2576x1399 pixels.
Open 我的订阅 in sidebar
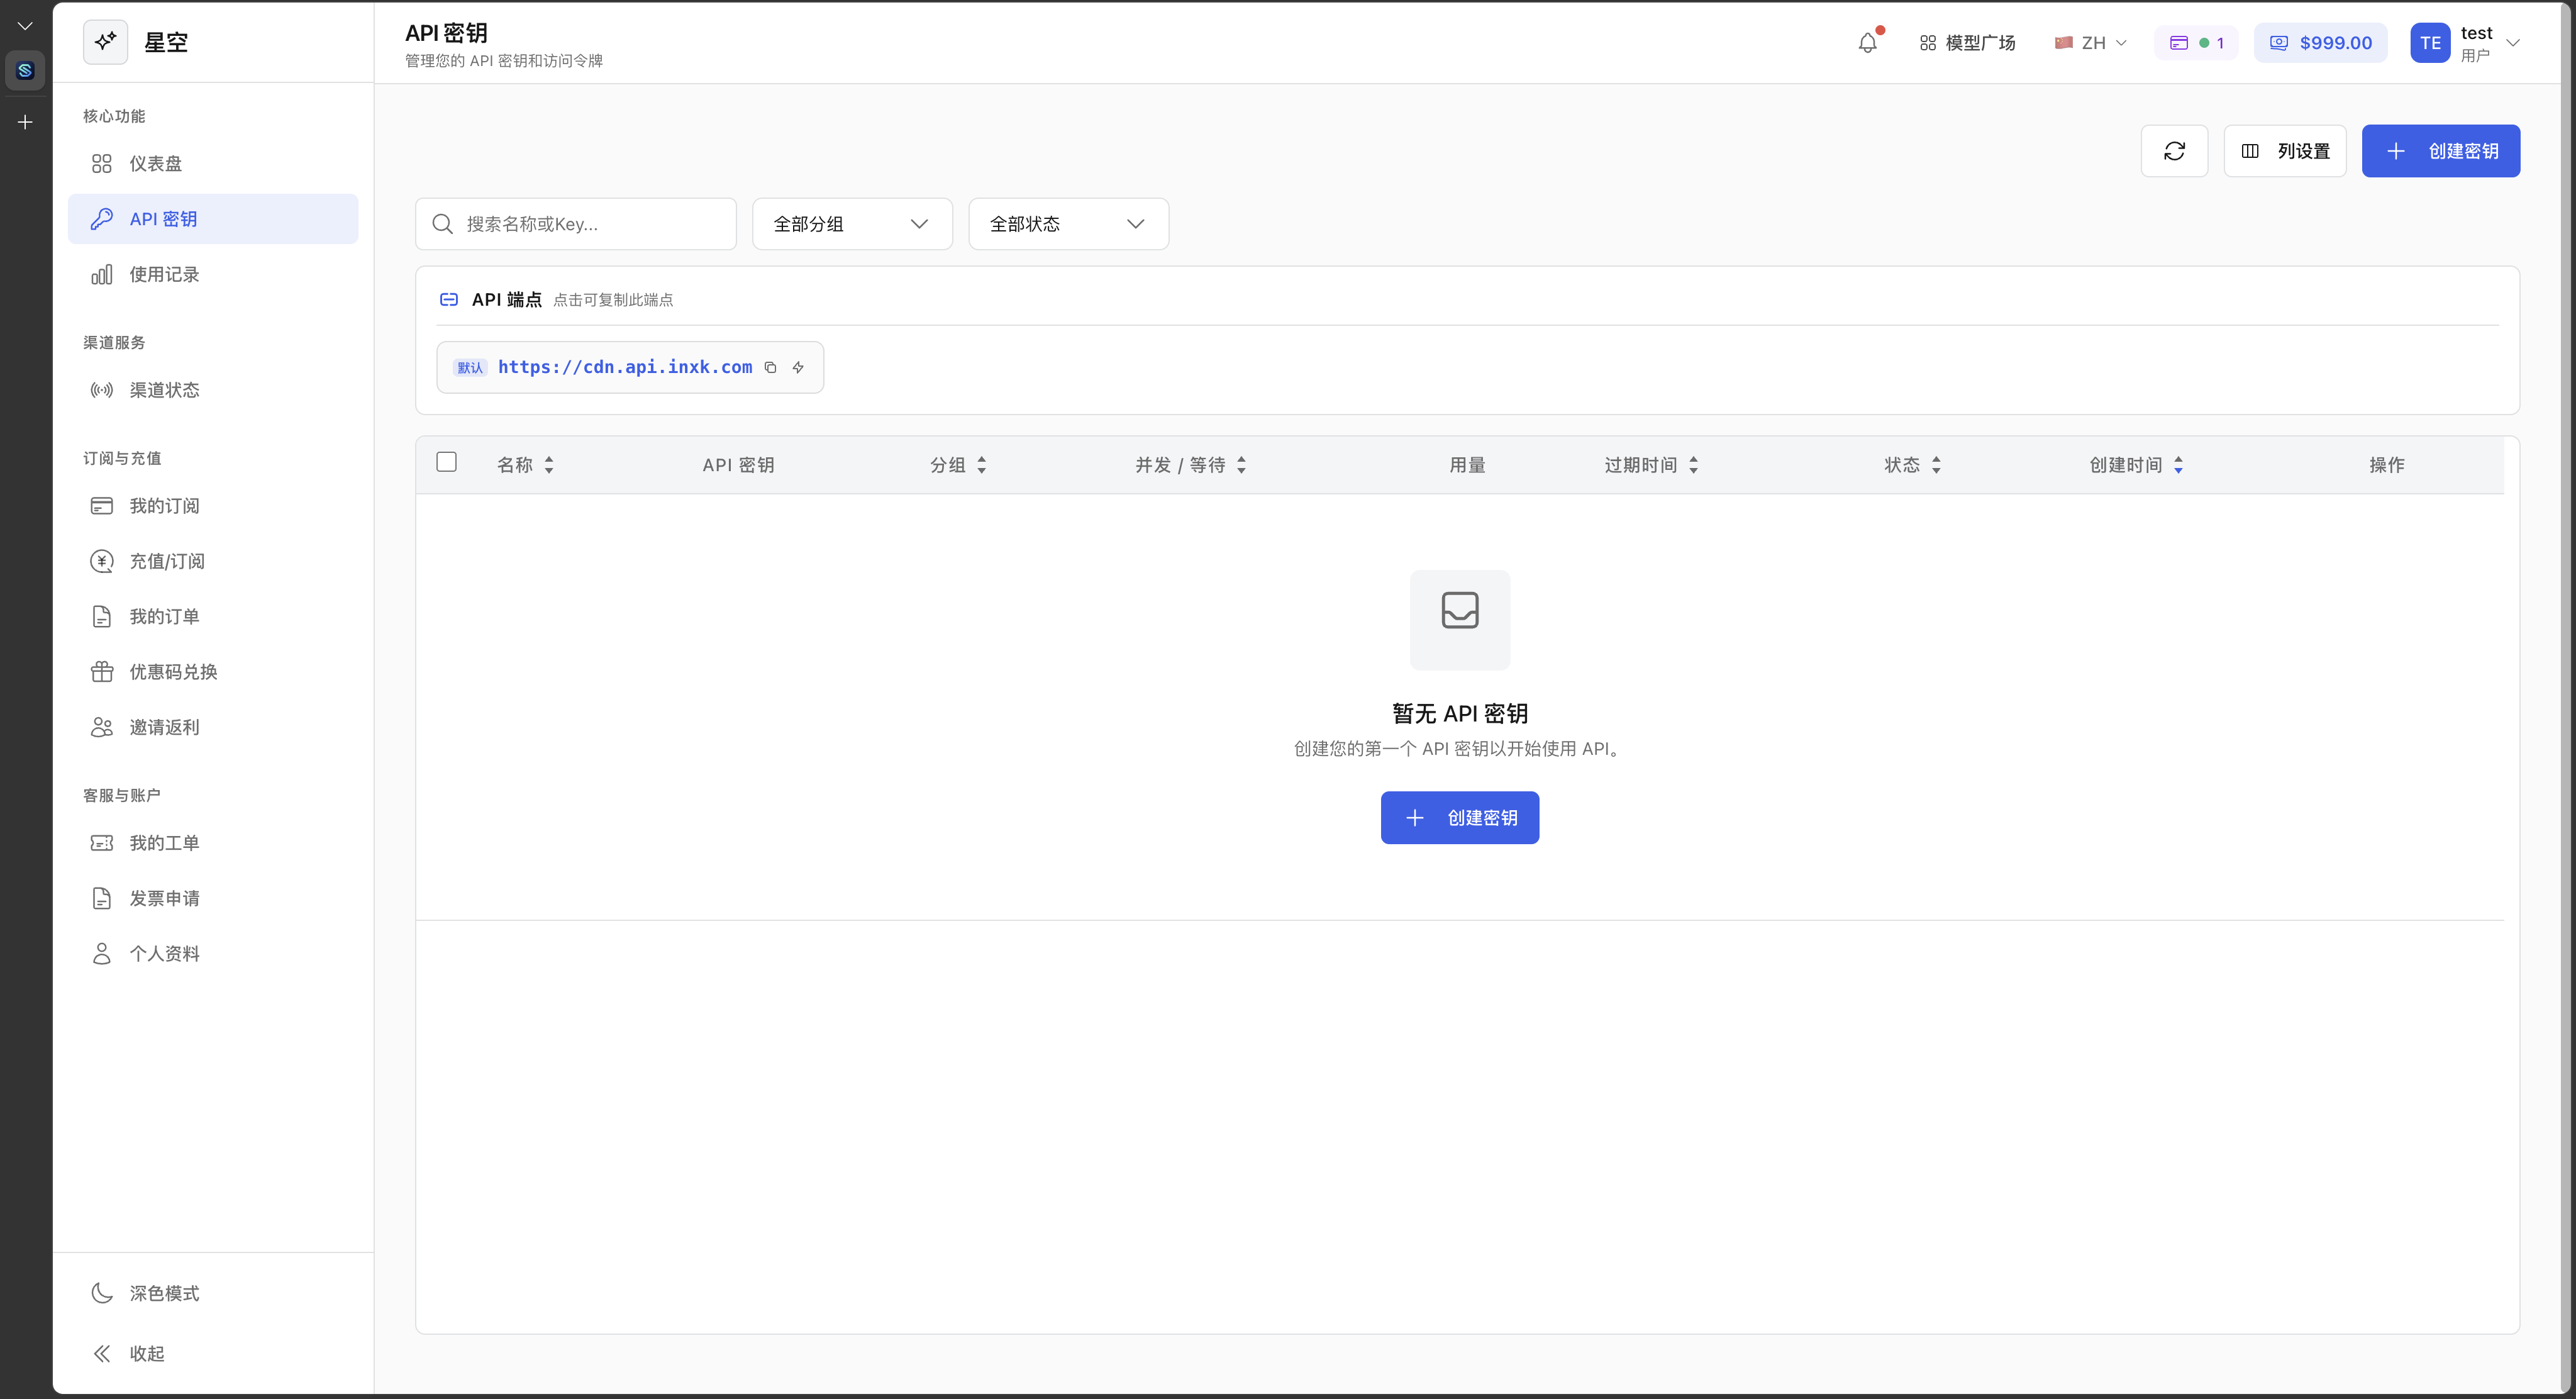pyautogui.click(x=213, y=506)
